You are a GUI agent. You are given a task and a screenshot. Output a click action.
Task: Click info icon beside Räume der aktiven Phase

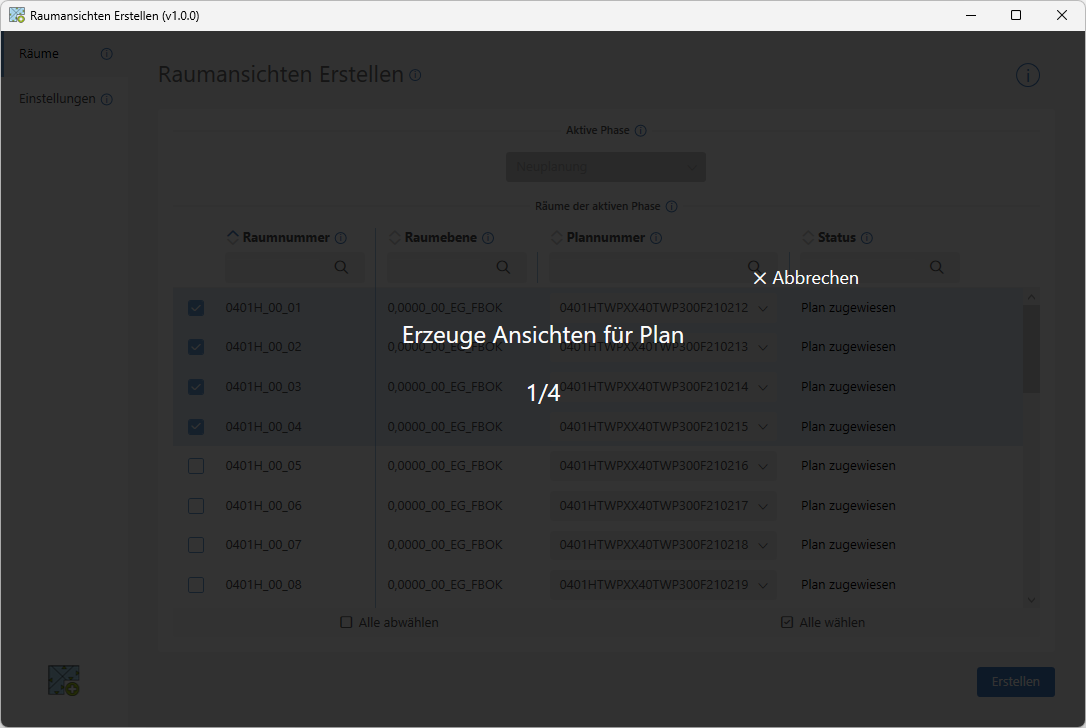coord(671,207)
